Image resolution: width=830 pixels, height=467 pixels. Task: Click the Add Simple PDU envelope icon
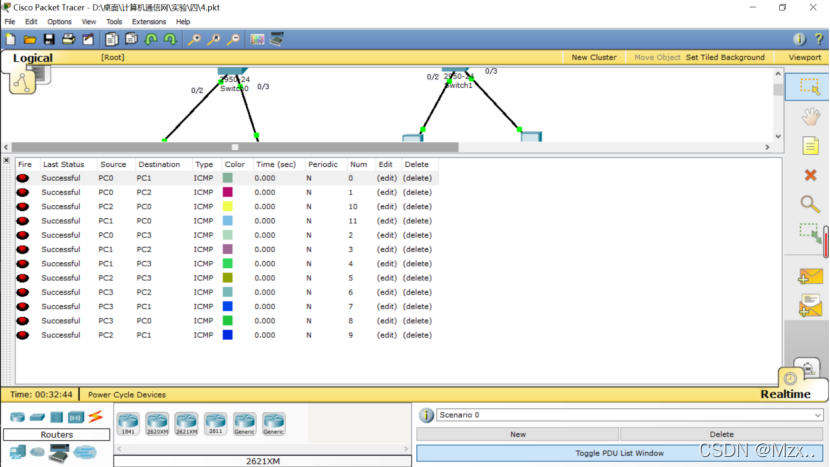pyautogui.click(x=810, y=276)
